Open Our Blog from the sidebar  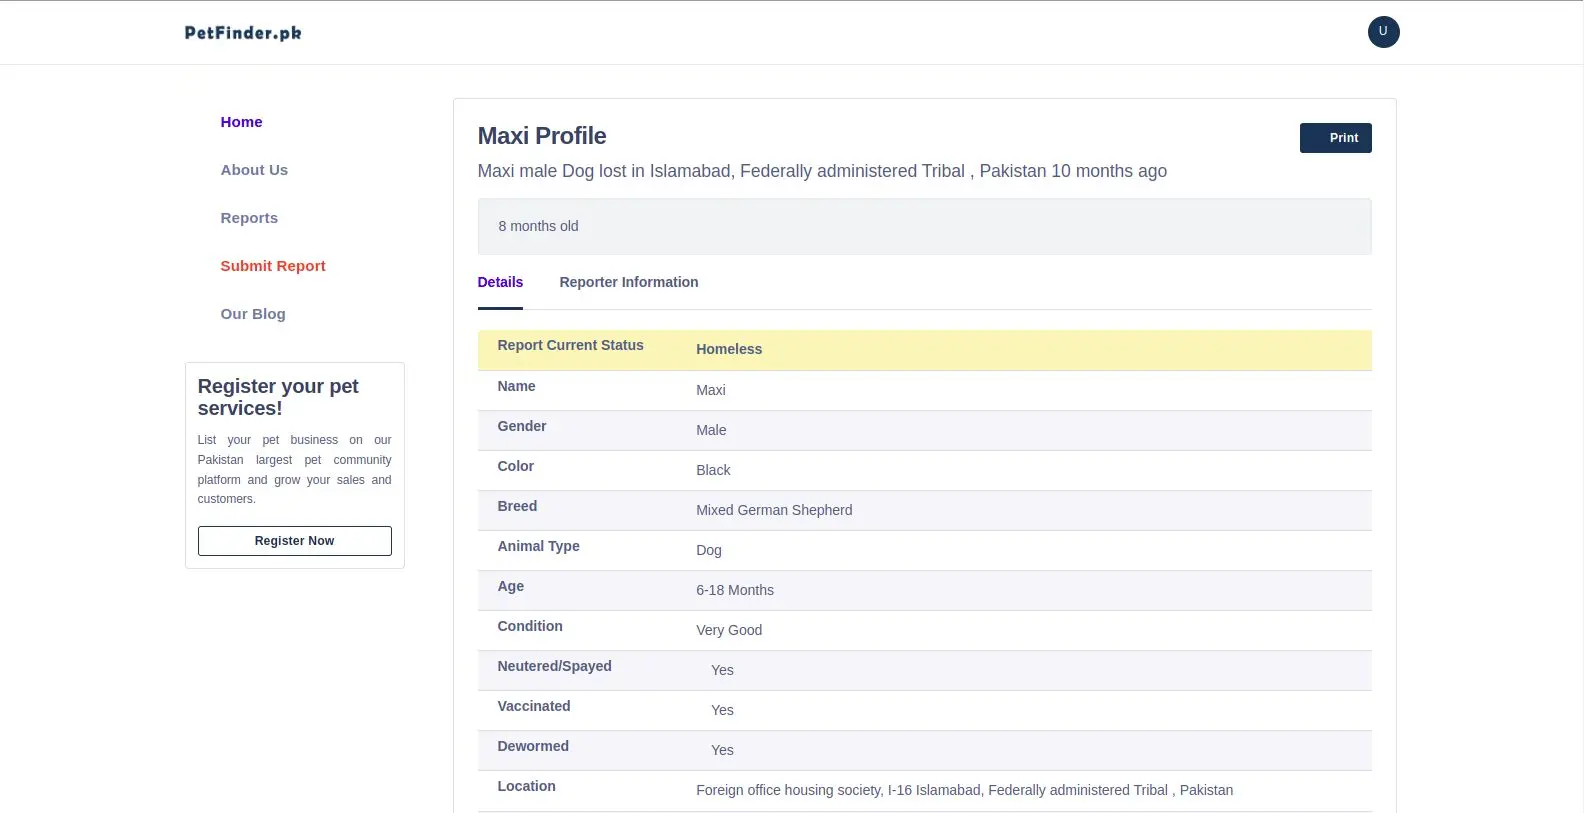(253, 314)
